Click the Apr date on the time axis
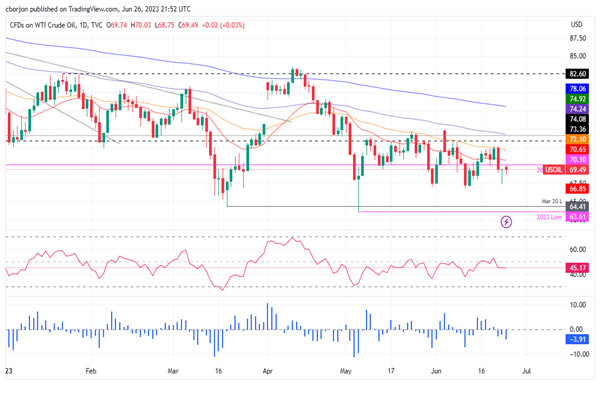Screen dimensions: 600x400 click(x=267, y=371)
